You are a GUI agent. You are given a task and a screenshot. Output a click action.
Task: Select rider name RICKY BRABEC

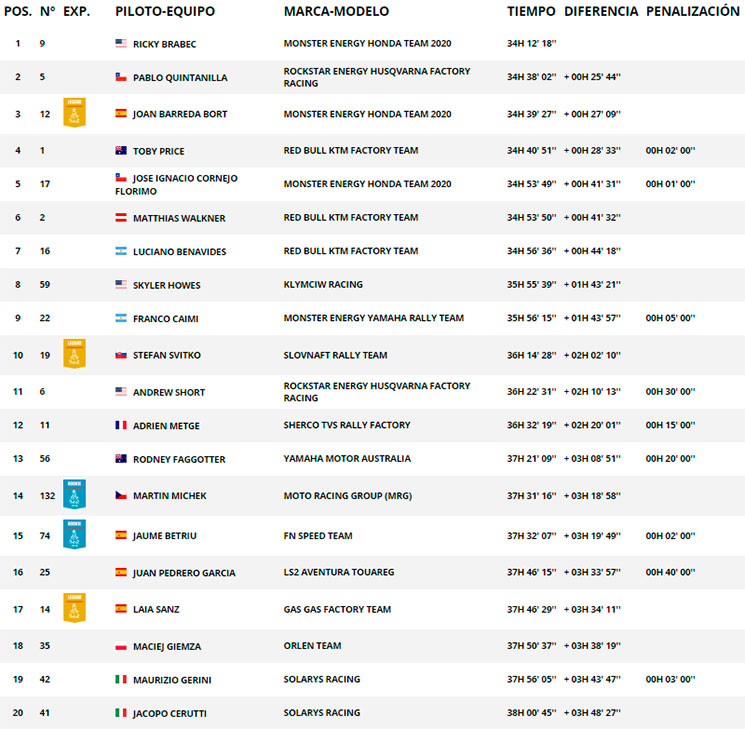pyautogui.click(x=164, y=44)
